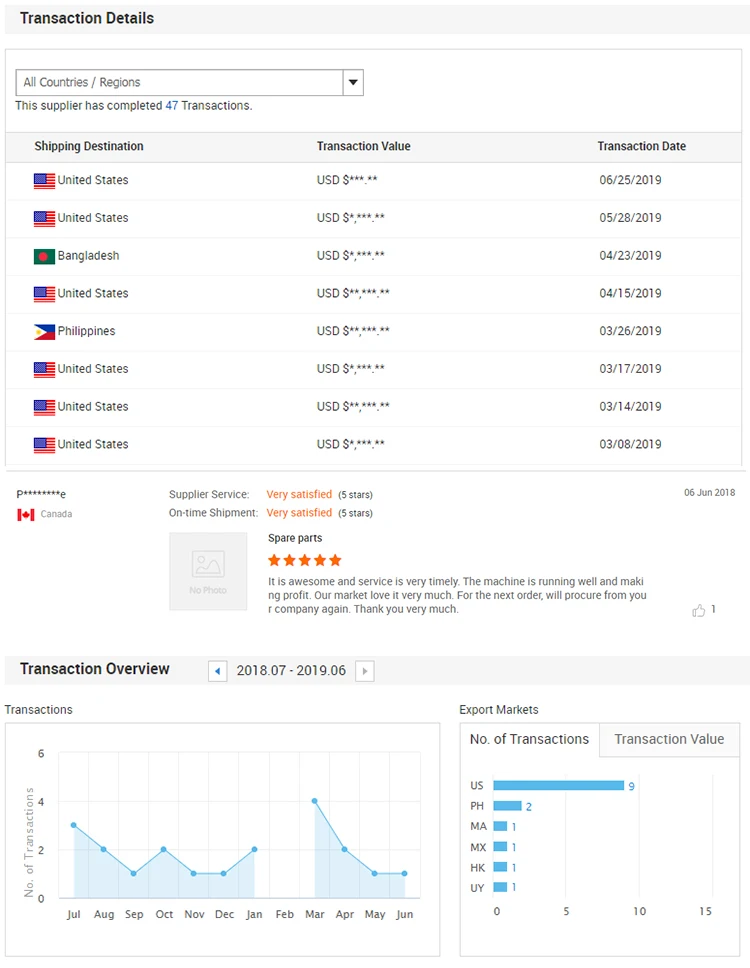750x968 pixels.
Task: Open the All Countries / Regions dropdown
Action: pos(180,83)
